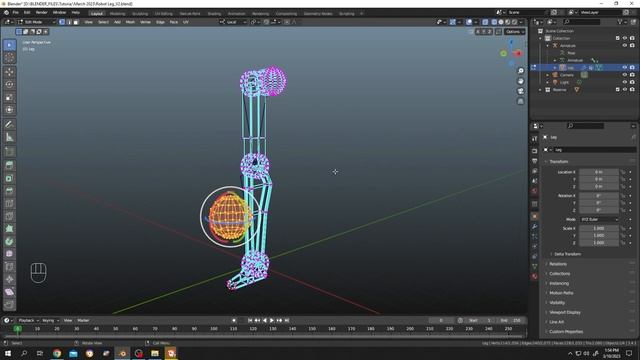Switch to wireframe viewport shading
The width and height of the screenshot is (640, 360).
[x=494, y=22]
